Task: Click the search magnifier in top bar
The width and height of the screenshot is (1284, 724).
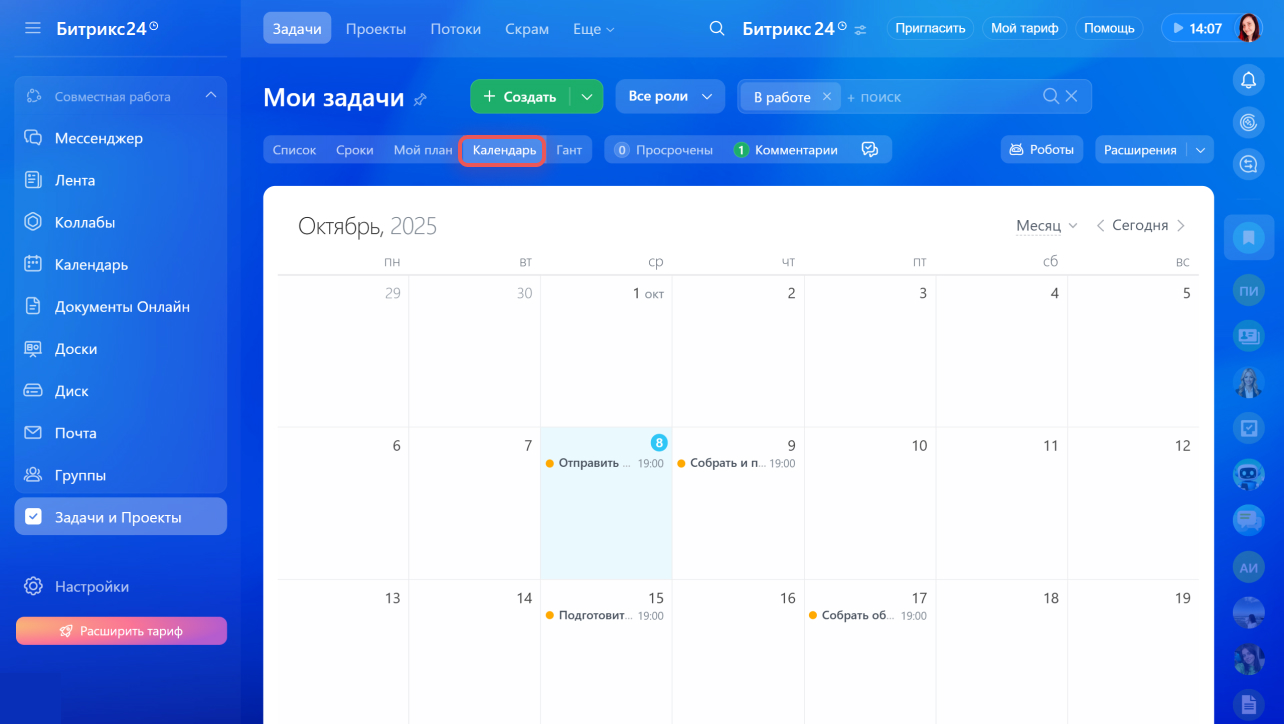Action: 716,28
